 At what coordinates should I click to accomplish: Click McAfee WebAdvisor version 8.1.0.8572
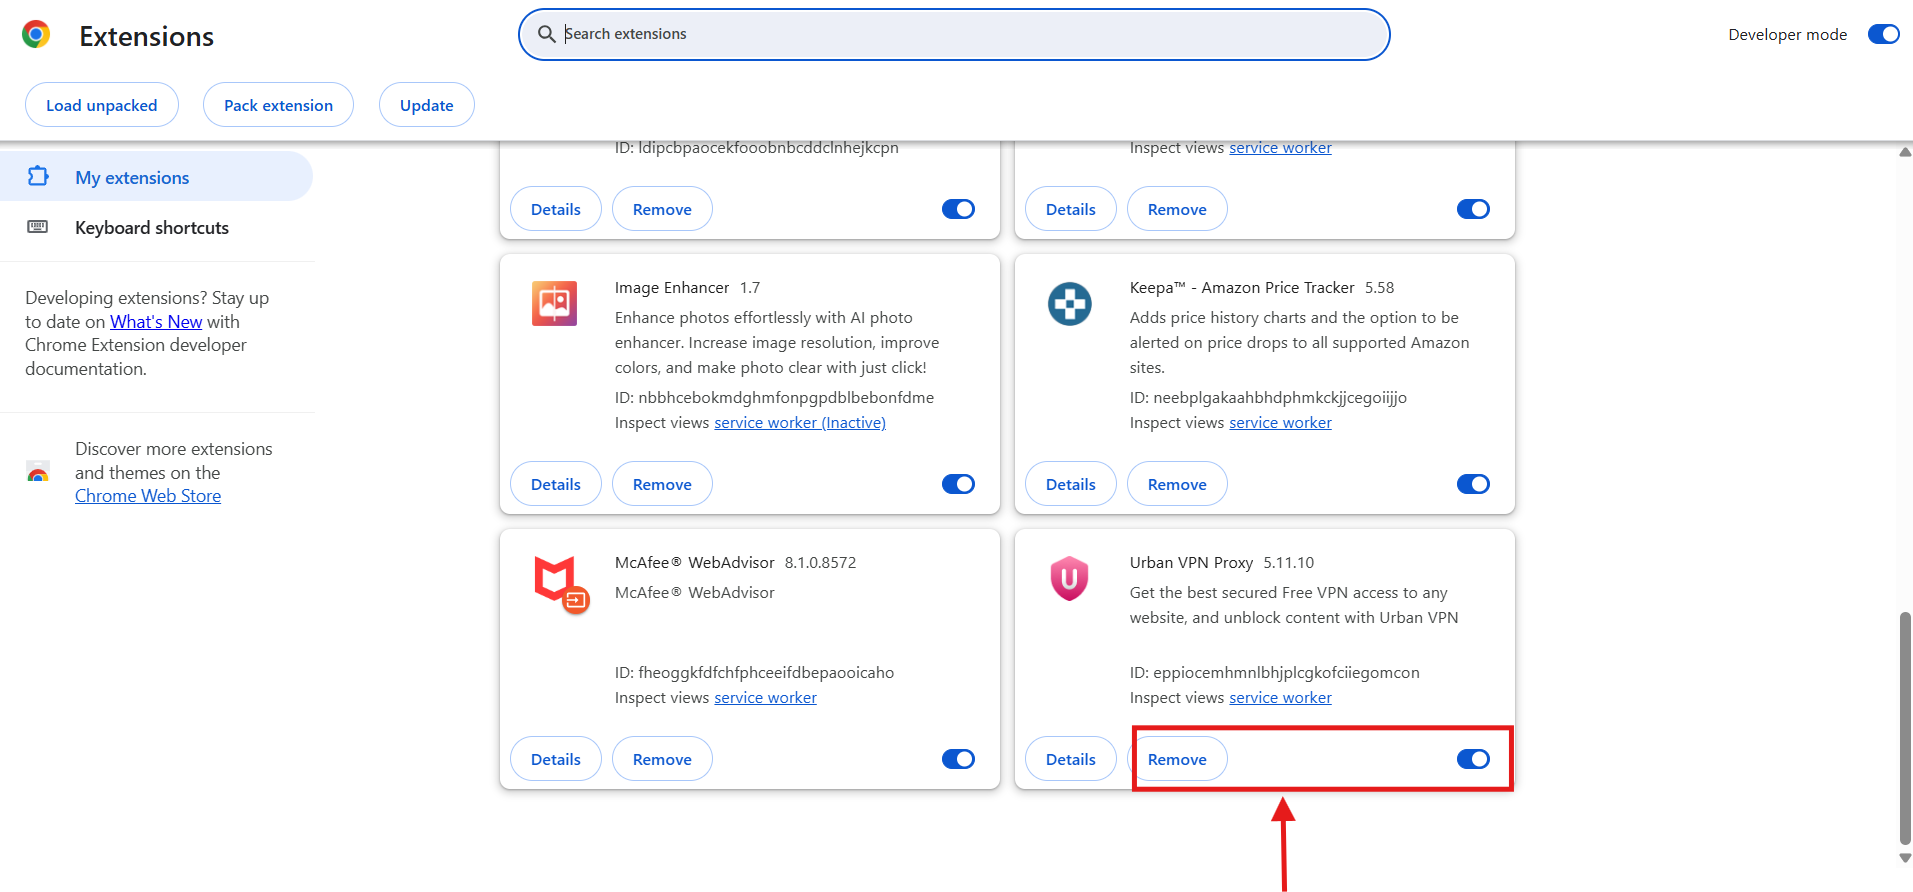click(x=820, y=562)
